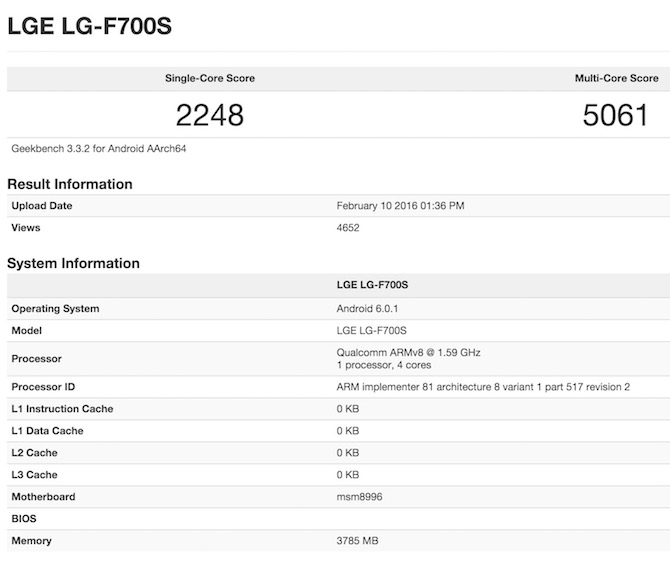Click the single-core score value 2248

[210, 116]
